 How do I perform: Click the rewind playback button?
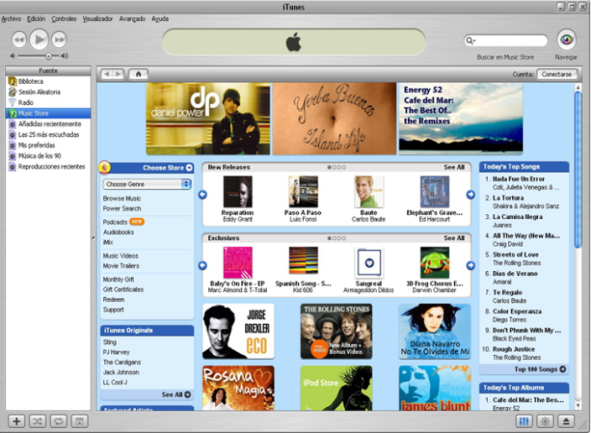click(x=19, y=40)
